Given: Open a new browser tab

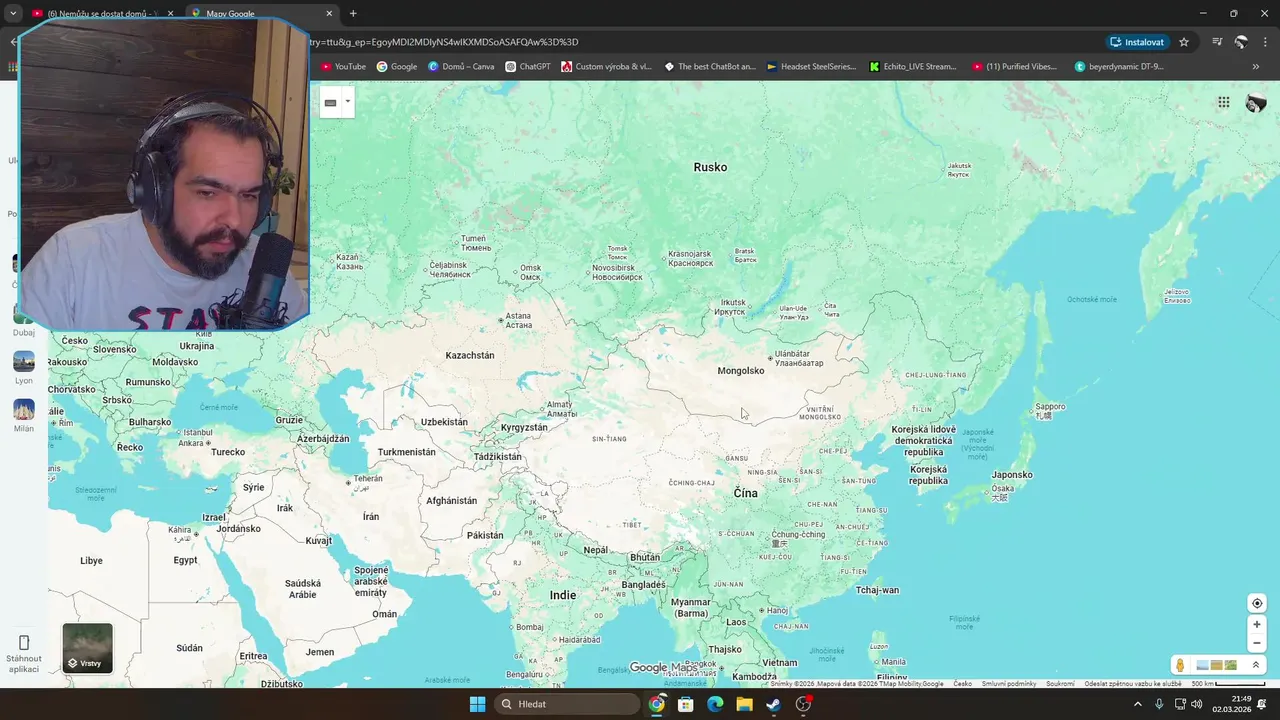Looking at the screenshot, I should coord(353,14).
